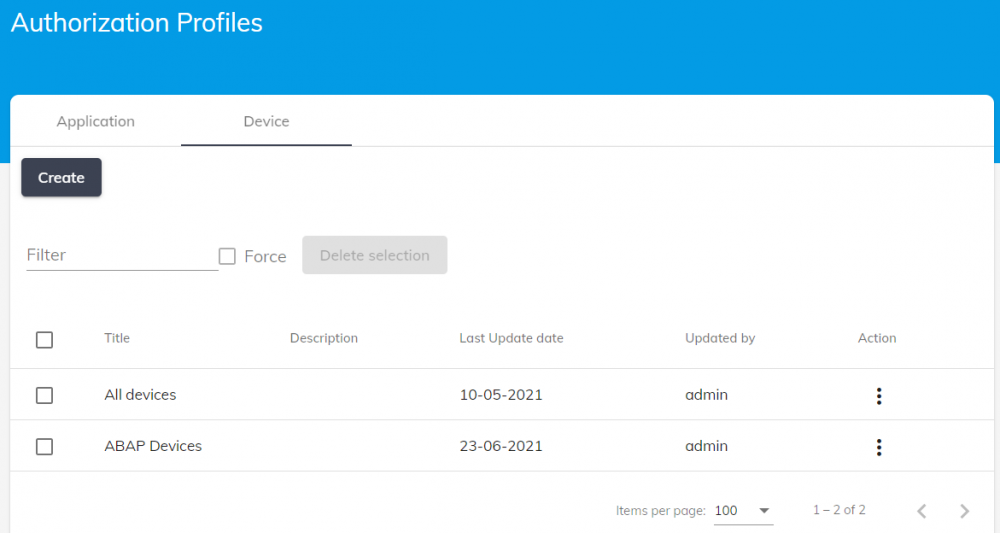The height and width of the screenshot is (533, 1000).
Task: Check the All devices row checkbox
Action: tap(44, 395)
